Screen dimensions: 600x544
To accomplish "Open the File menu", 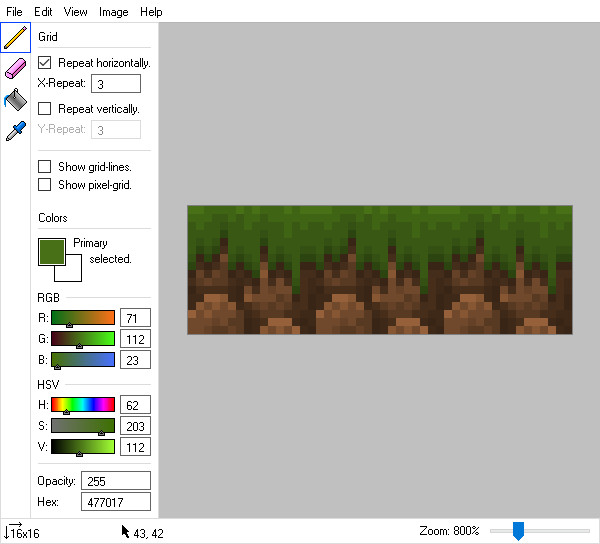I will click(x=14, y=12).
